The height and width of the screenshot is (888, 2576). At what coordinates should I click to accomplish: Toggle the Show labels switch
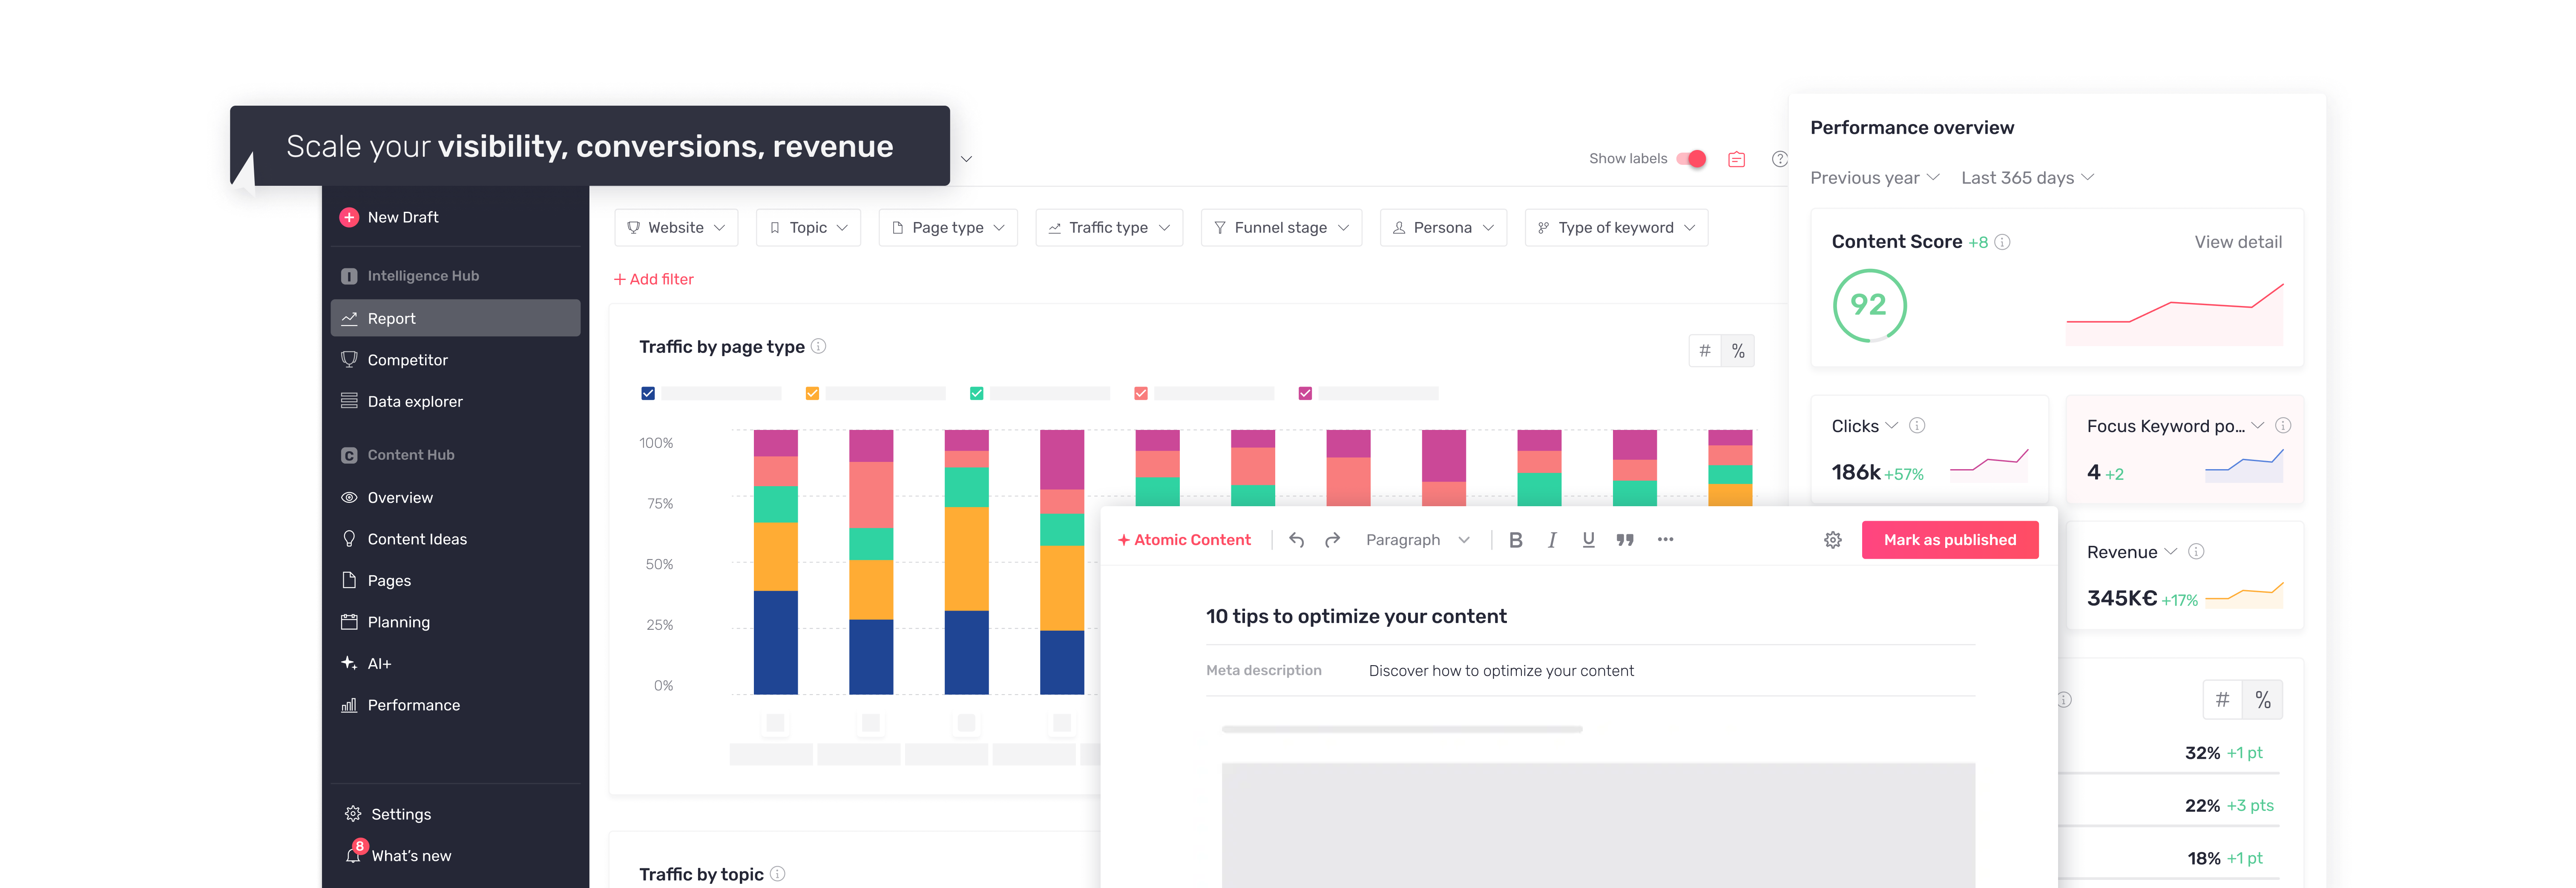tap(1691, 159)
